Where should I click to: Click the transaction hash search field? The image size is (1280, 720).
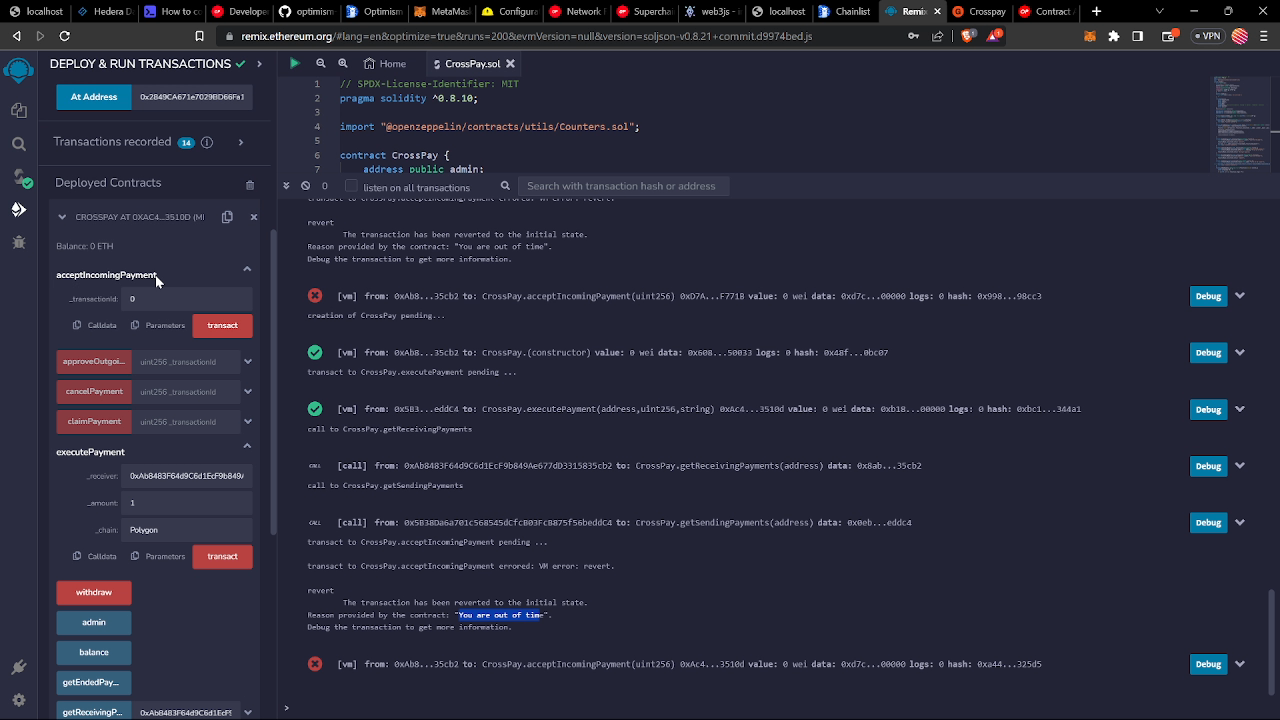click(624, 186)
